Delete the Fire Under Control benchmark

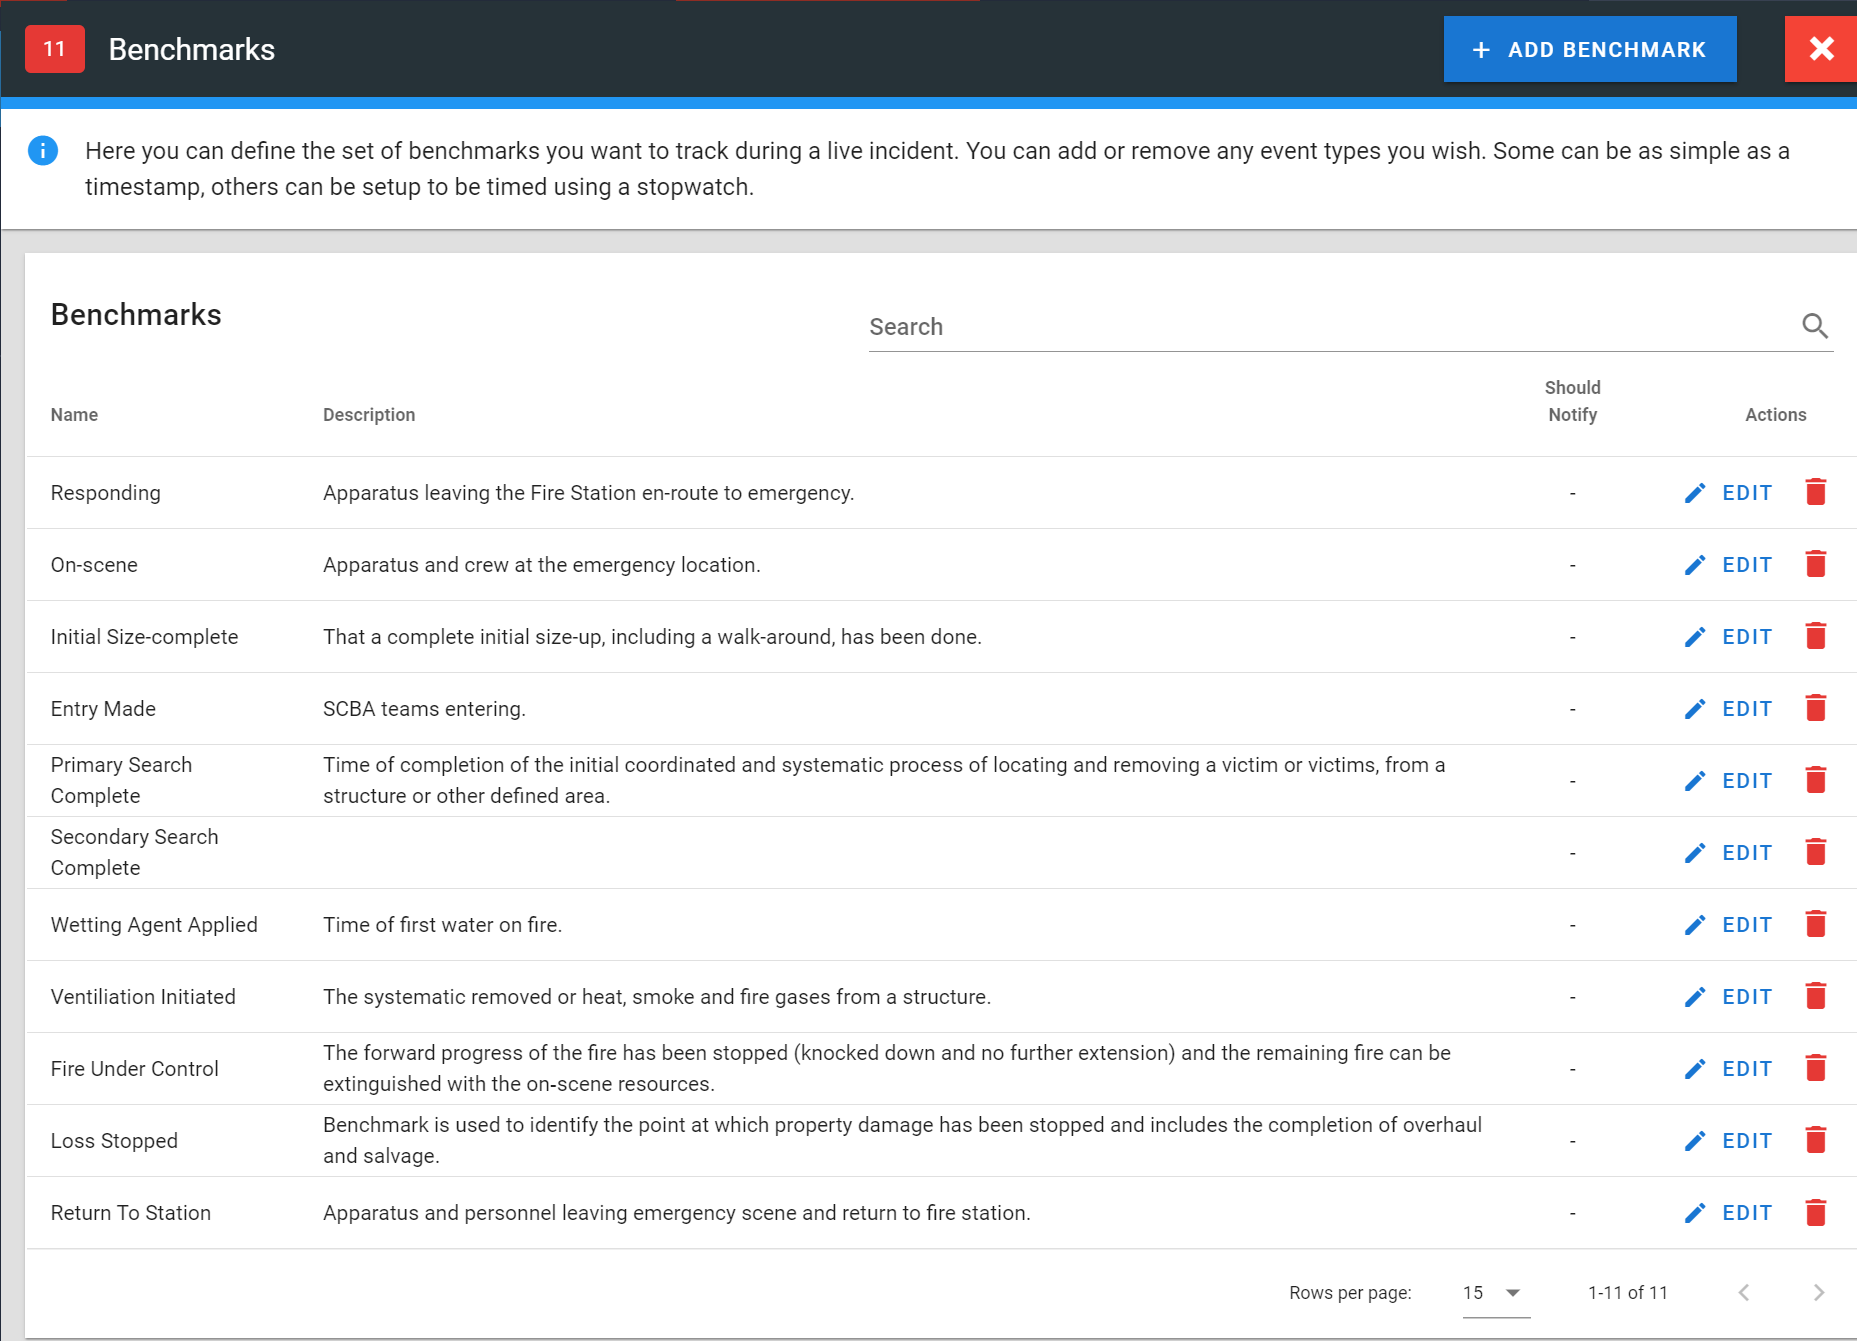pos(1815,1068)
